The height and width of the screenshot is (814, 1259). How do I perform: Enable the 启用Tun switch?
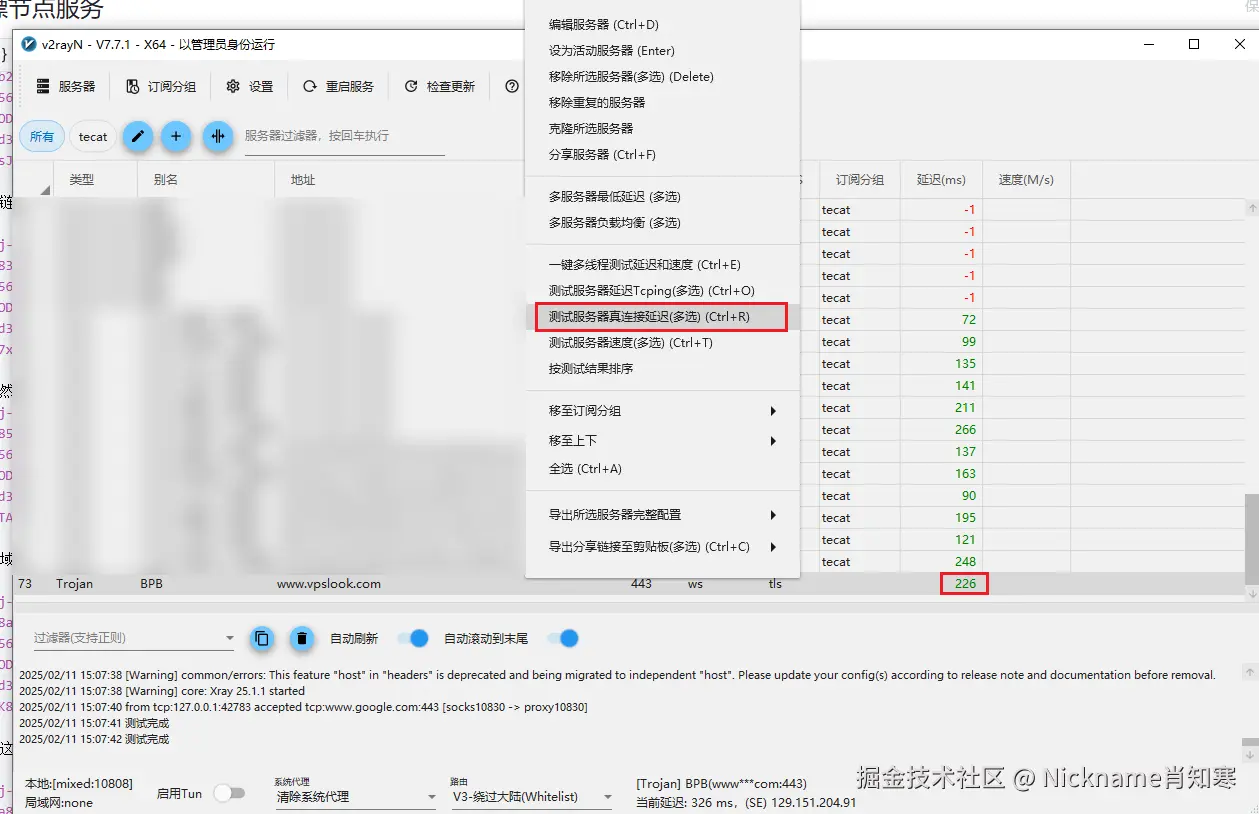229,793
